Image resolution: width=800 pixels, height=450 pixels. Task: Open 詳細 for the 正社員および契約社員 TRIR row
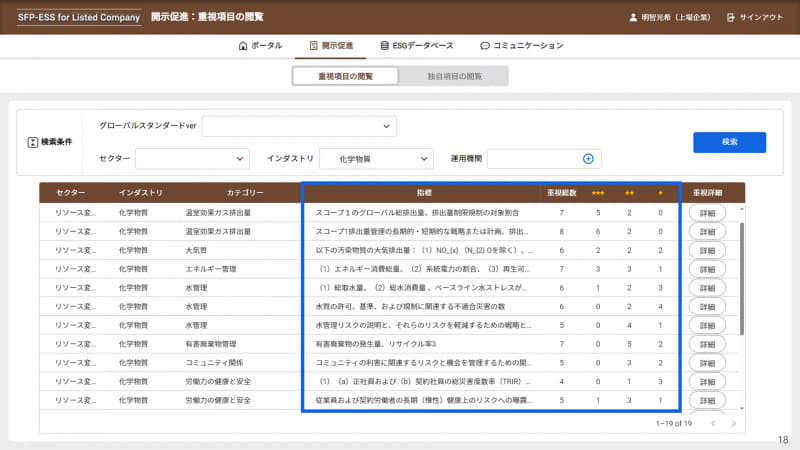tap(707, 382)
